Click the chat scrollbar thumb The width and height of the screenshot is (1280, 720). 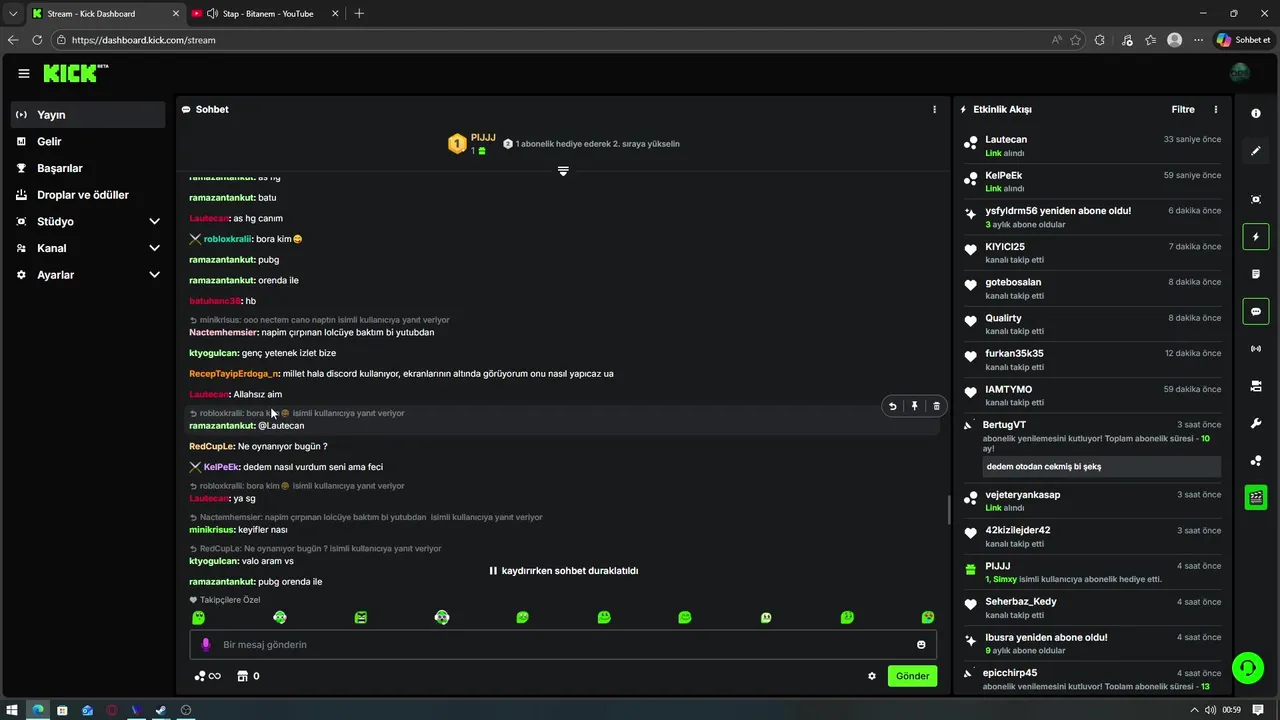point(949,509)
